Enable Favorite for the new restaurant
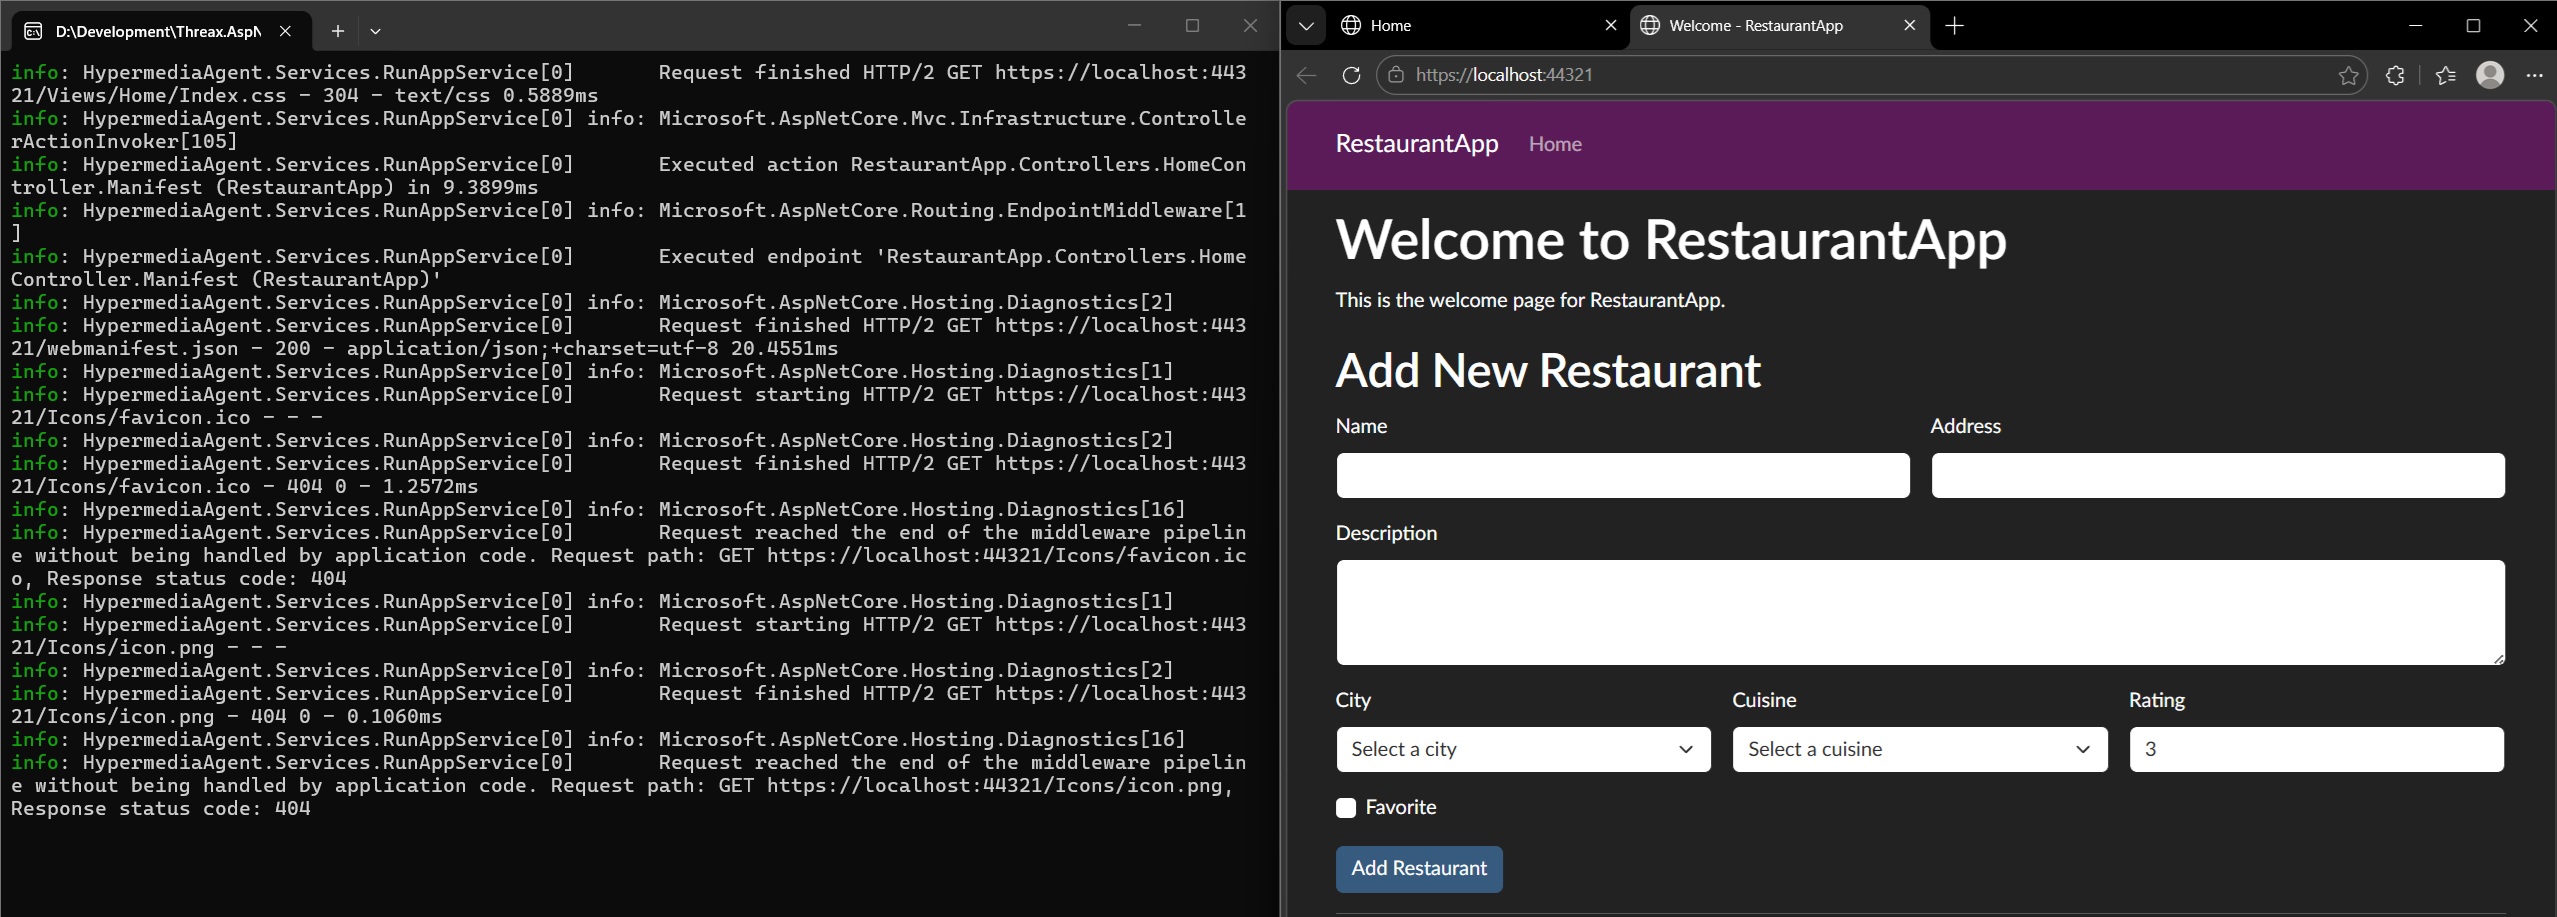2557x917 pixels. point(1345,807)
